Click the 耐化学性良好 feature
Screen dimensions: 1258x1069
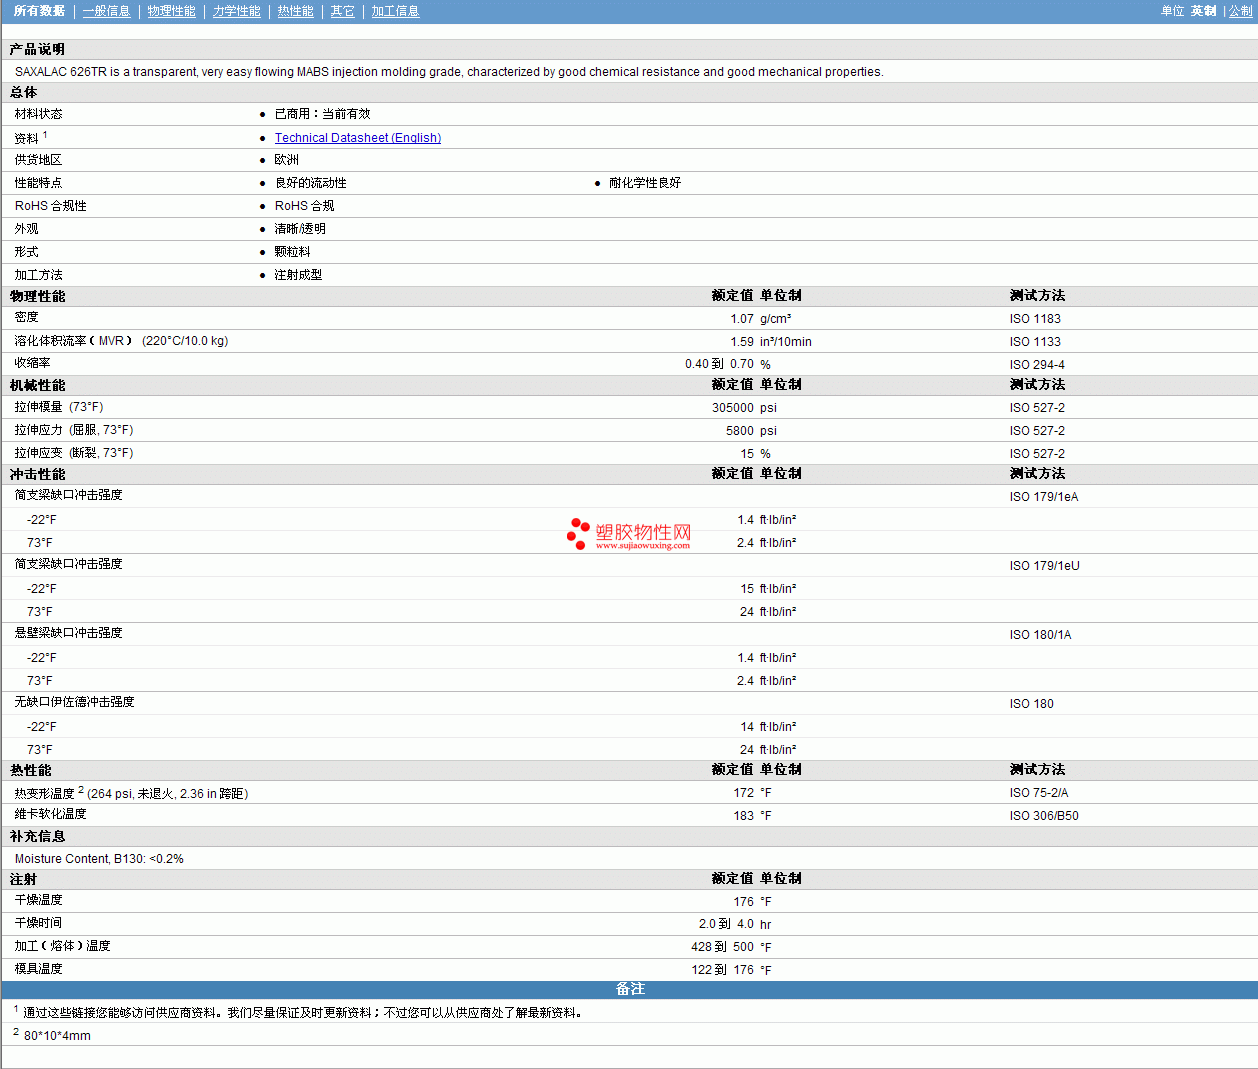coord(645,183)
